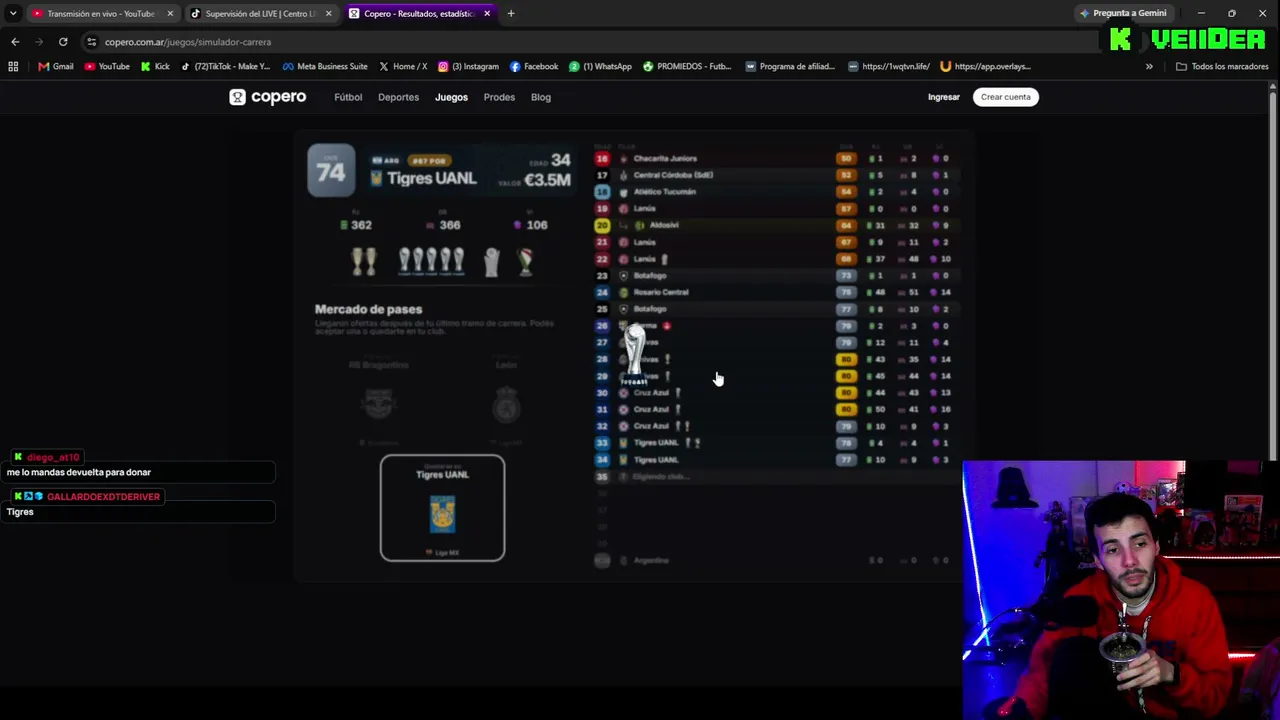Click the Copero logo in the site header
This screenshot has width=1280, height=720.
(x=267, y=97)
